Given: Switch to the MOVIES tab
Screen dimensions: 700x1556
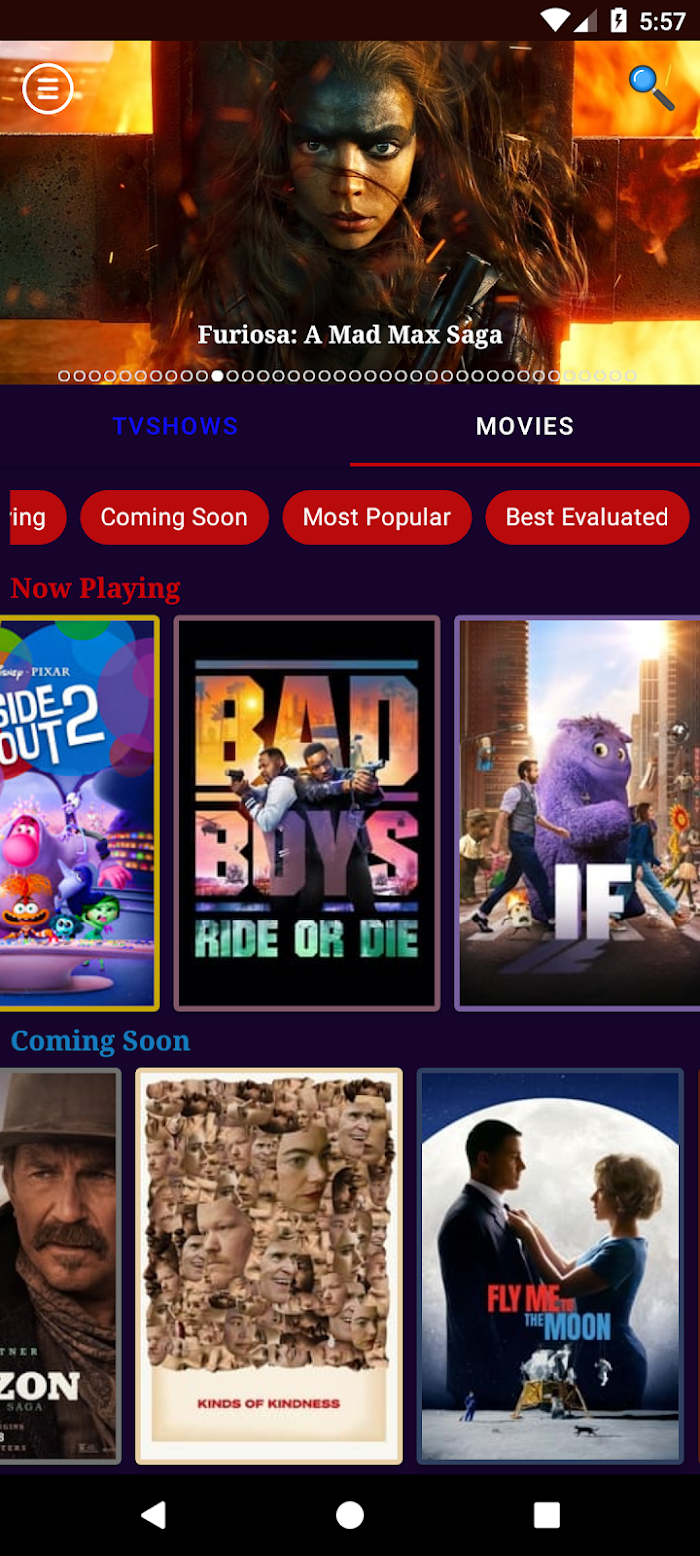Looking at the screenshot, I should 525,427.
